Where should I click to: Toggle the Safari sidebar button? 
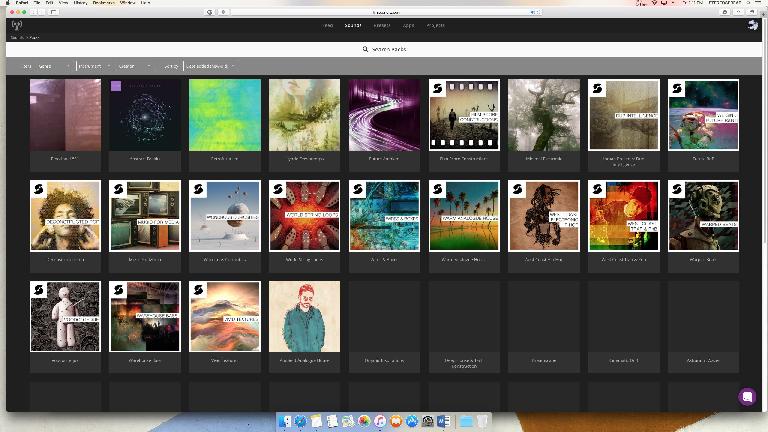click(53, 12)
